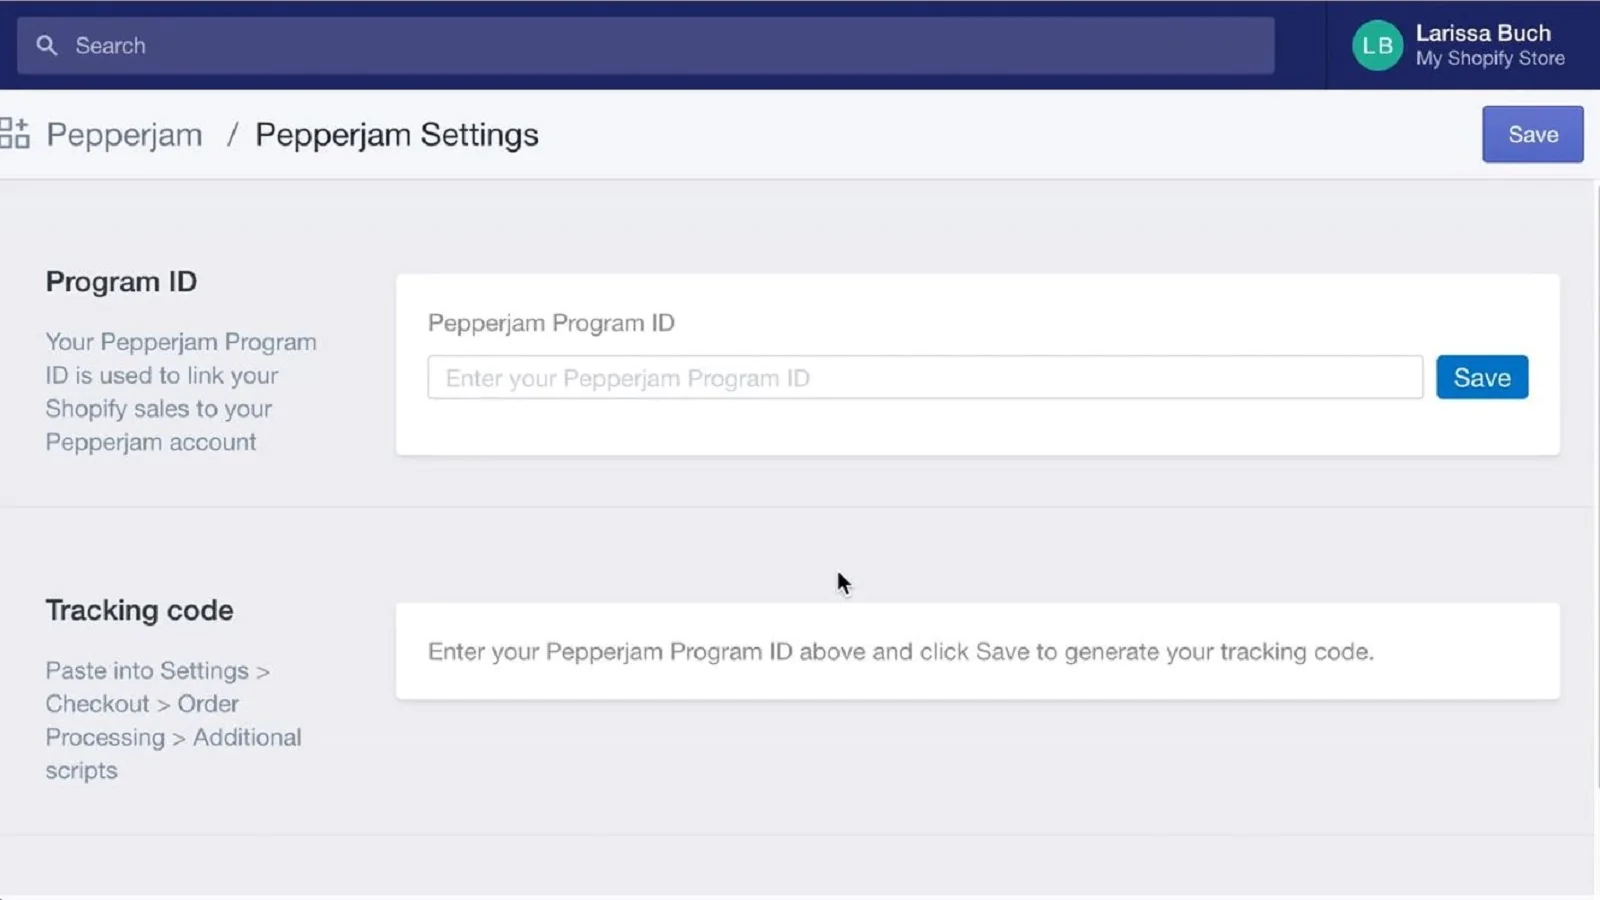The height and width of the screenshot is (900, 1600).
Task: Open the Larissa Buch account menu
Action: coord(1482,33)
